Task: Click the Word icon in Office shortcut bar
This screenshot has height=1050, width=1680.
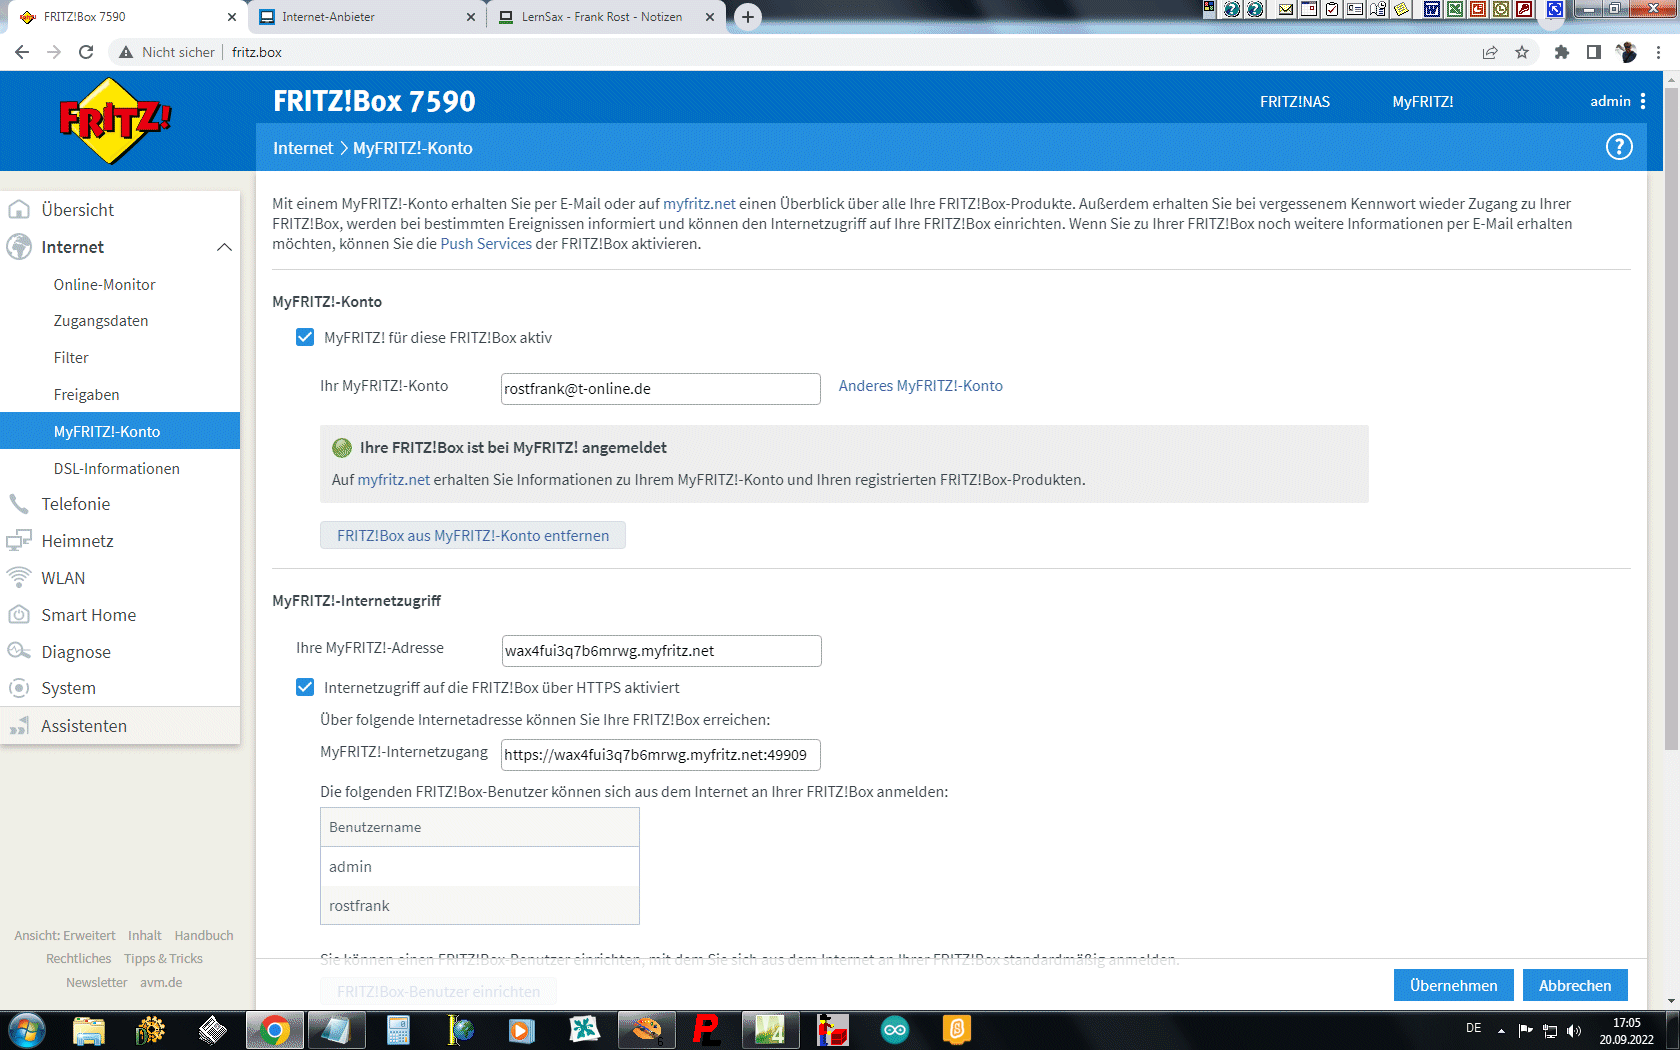Action: 1432,9
